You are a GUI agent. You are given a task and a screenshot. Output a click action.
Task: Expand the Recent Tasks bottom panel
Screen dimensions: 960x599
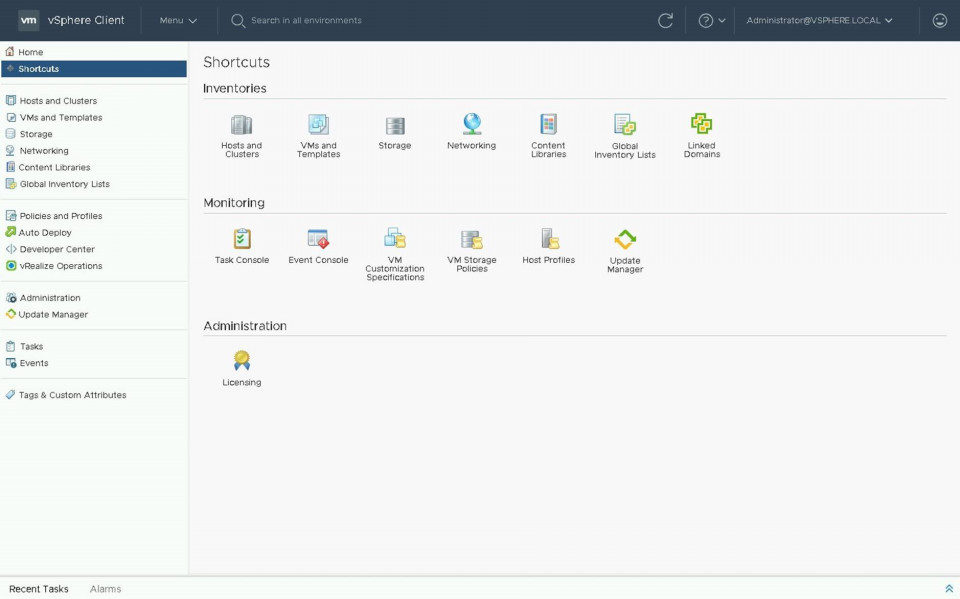point(948,589)
